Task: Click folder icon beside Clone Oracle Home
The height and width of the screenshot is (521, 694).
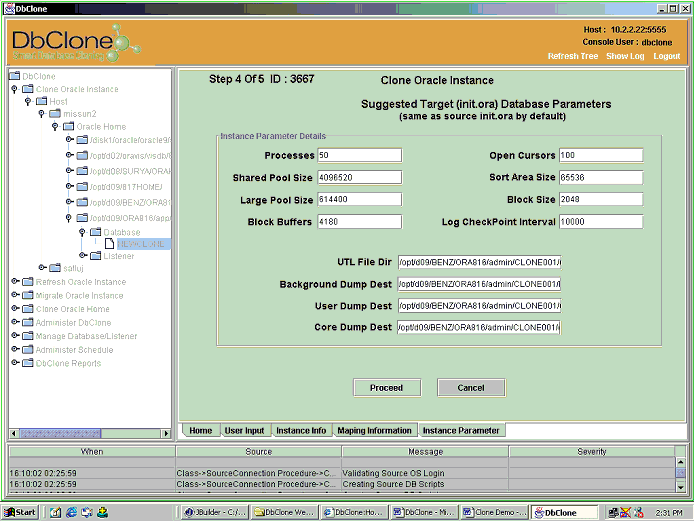Action: (28, 309)
